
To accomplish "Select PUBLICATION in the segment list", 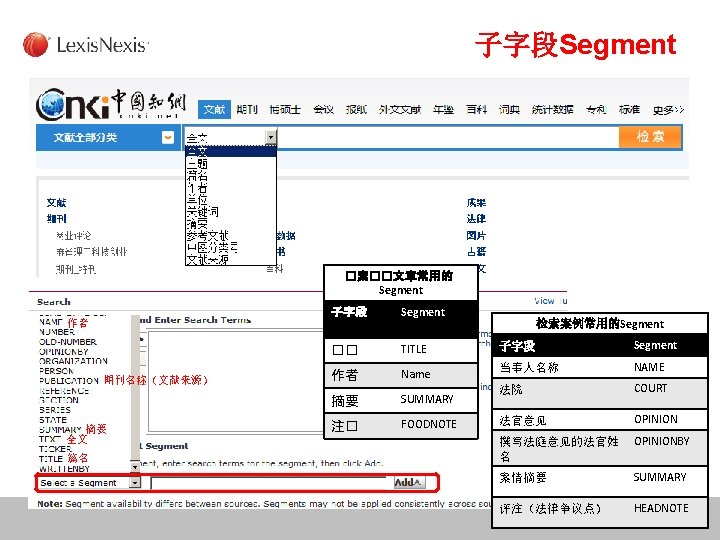I will point(69,381).
